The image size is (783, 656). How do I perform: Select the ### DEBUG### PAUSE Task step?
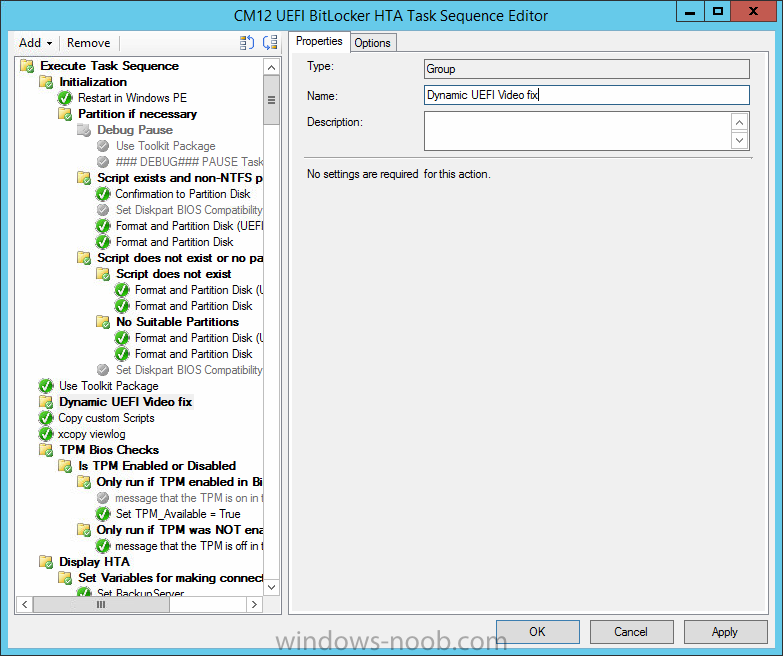coord(189,162)
